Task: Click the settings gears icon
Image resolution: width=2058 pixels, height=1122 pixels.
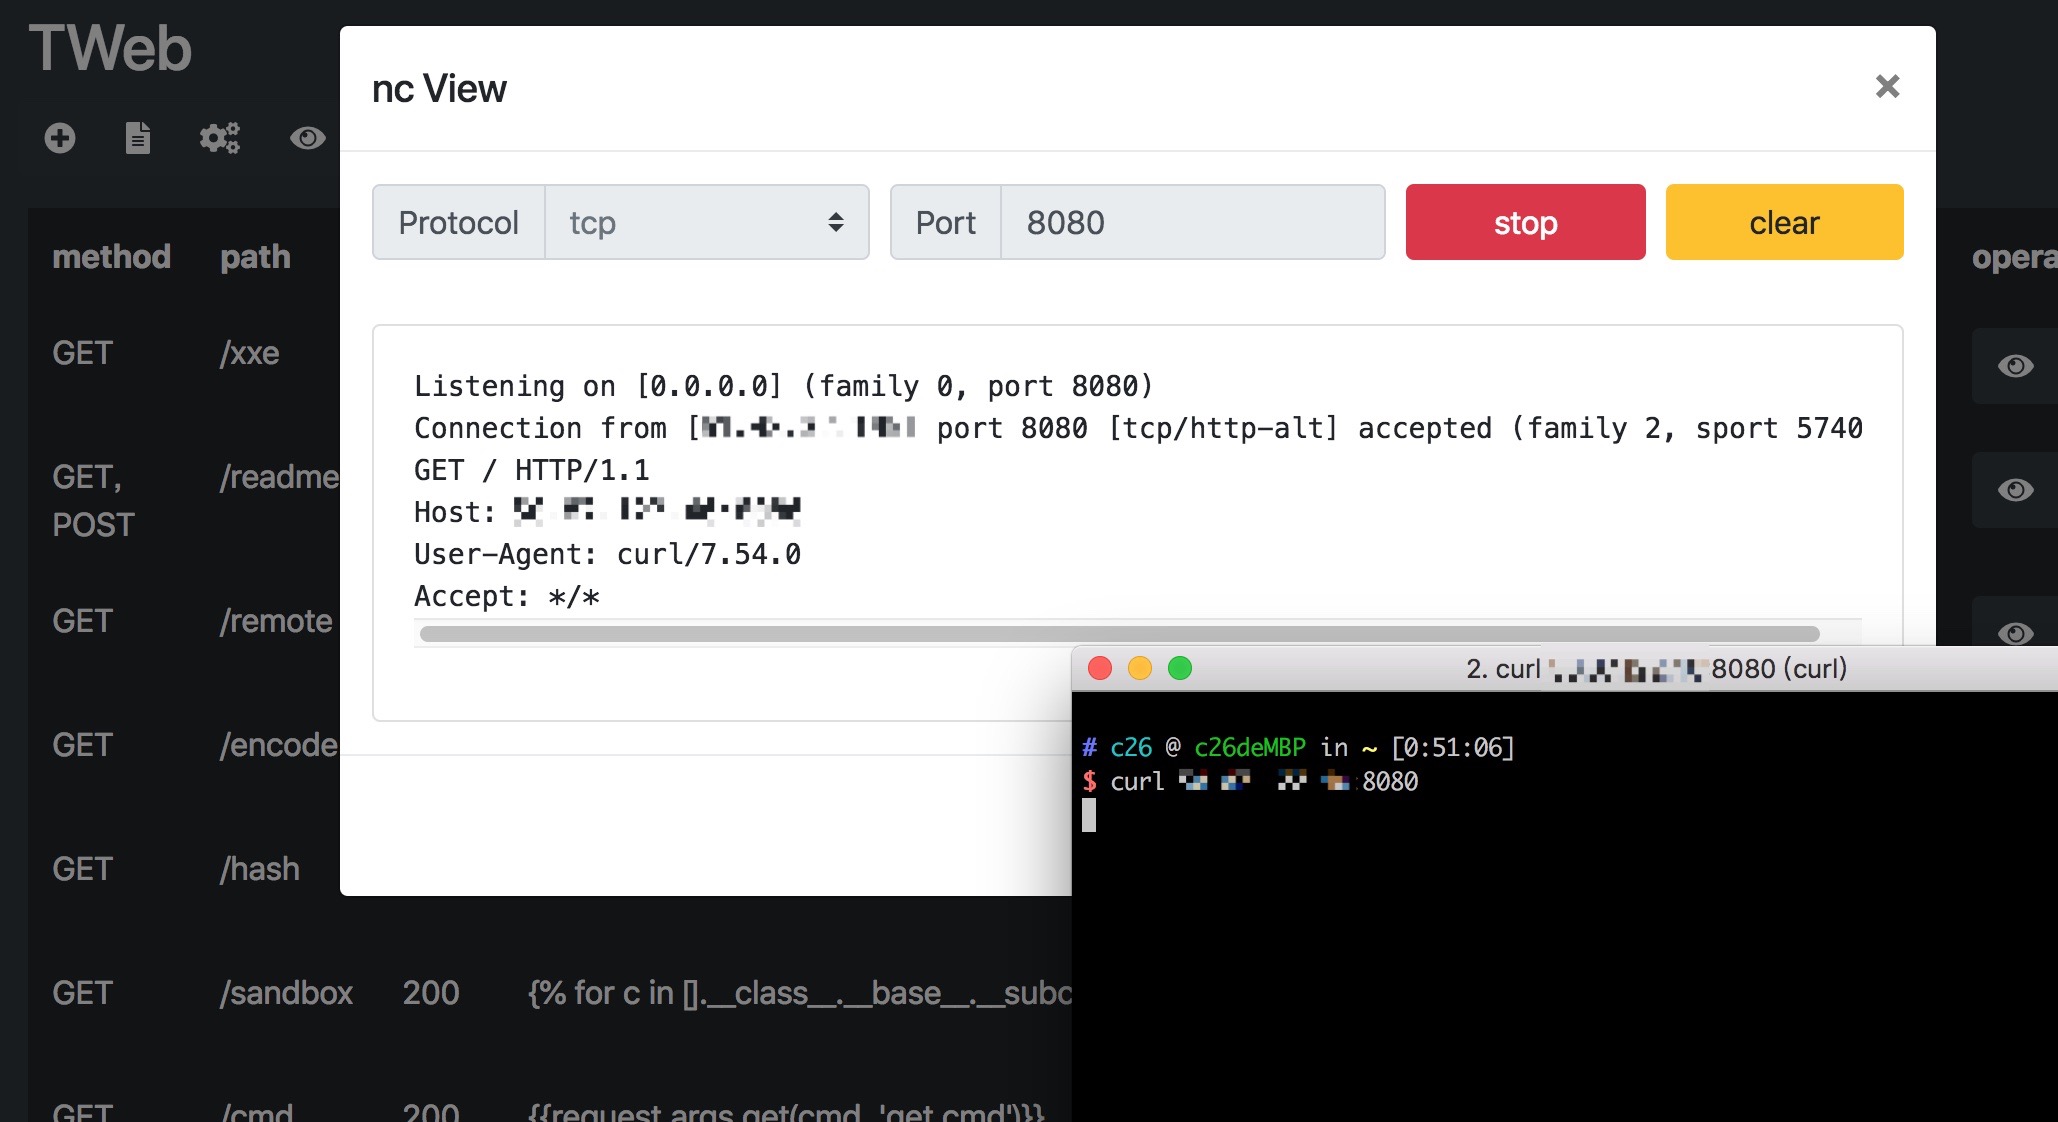Action: (219, 138)
